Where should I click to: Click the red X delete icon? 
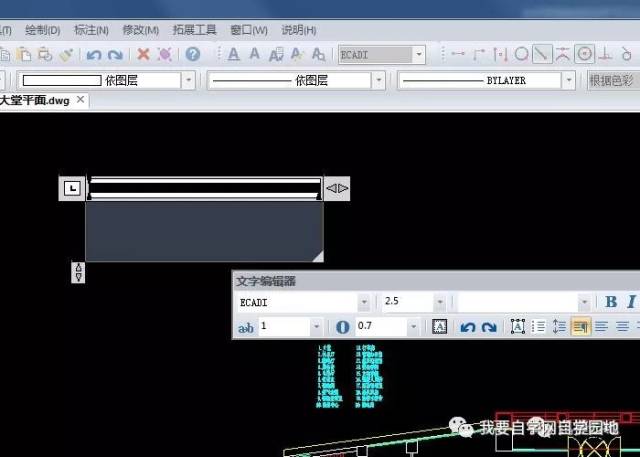[x=143, y=54]
